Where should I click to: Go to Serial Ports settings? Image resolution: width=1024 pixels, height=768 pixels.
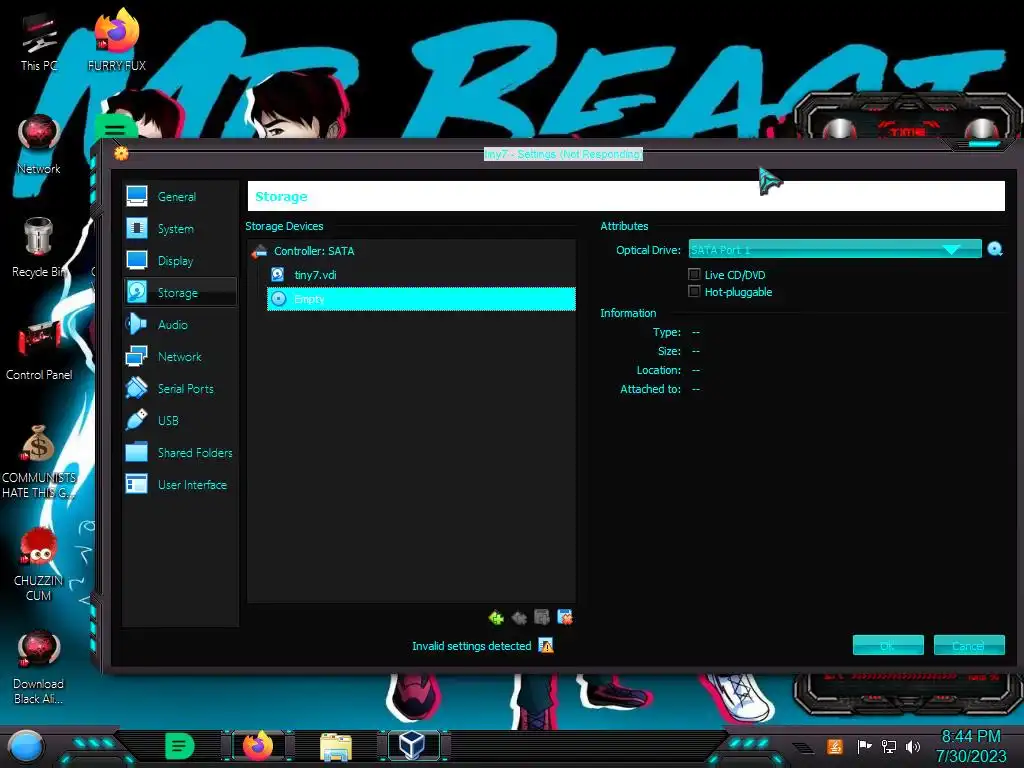coord(180,389)
